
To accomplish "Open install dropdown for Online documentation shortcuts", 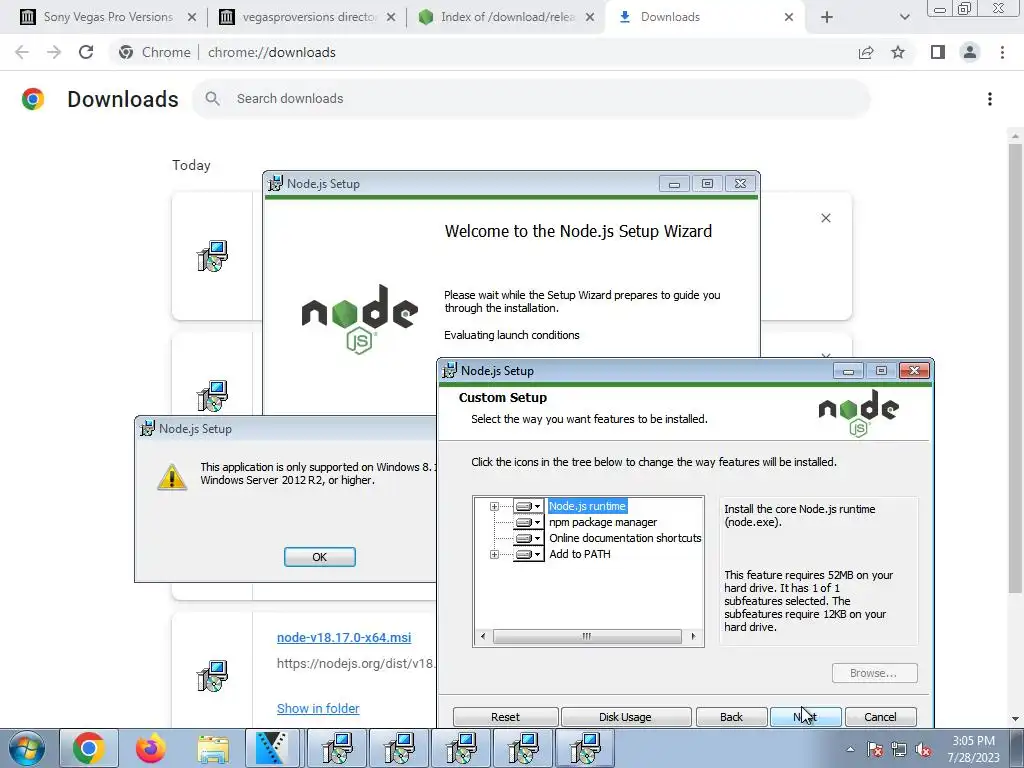I will [x=528, y=538].
